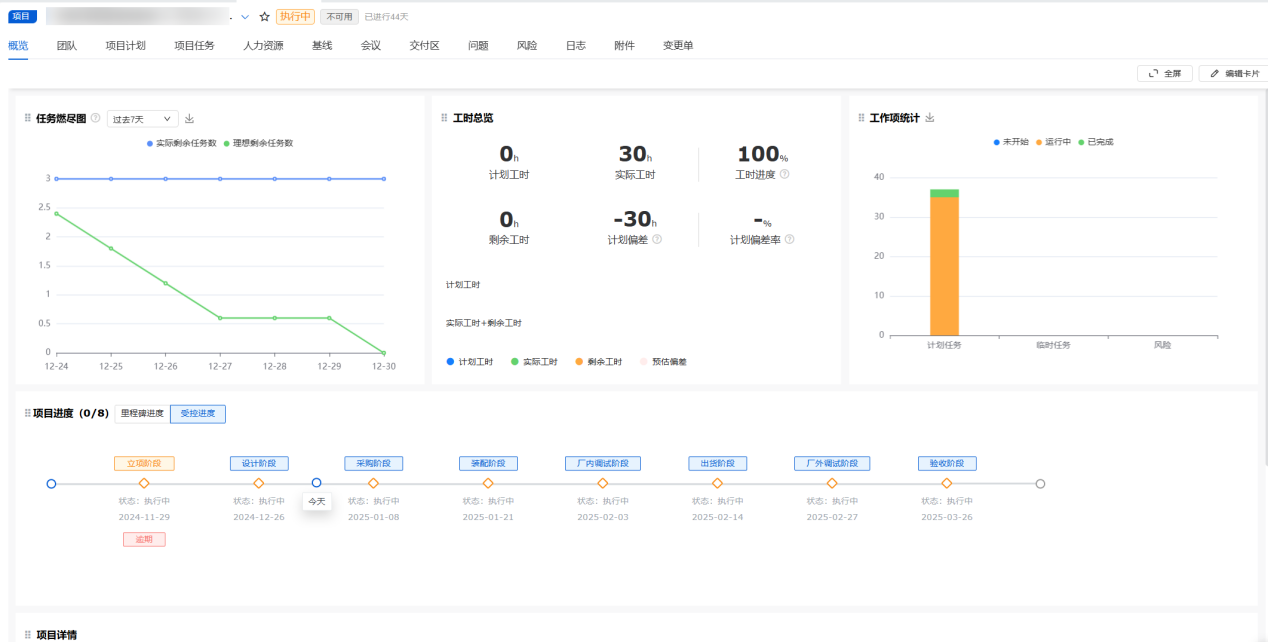Open the 日志 tab
The width and height of the screenshot is (1268, 642).
point(576,46)
